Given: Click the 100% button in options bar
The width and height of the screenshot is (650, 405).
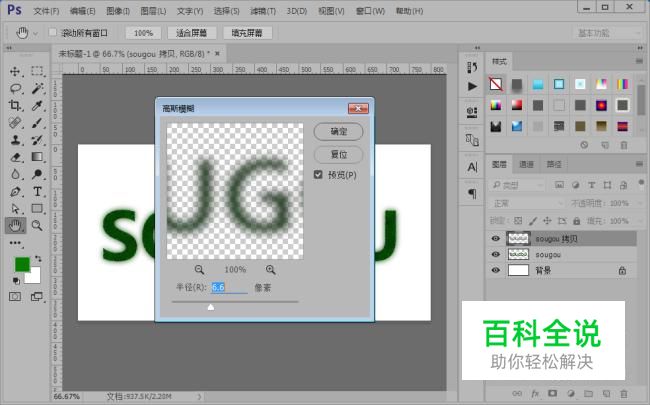Looking at the screenshot, I should pos(143,33).
